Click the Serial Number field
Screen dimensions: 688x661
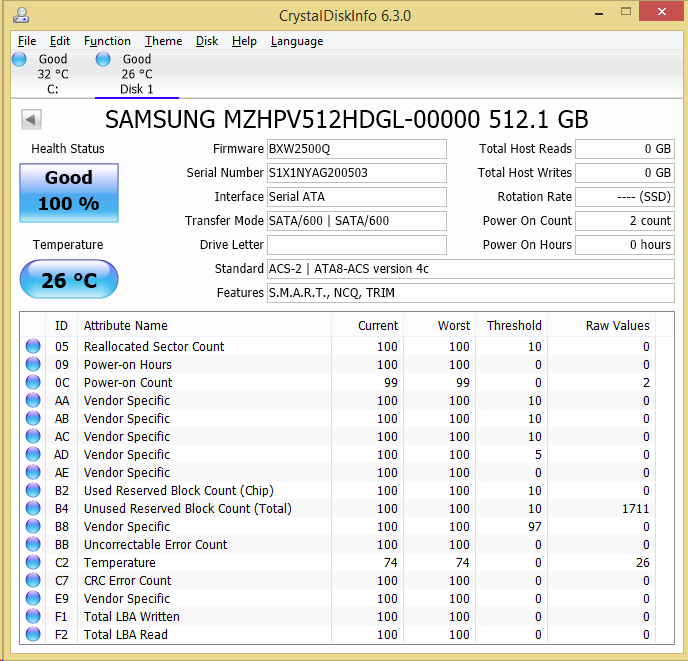(356, 173)
